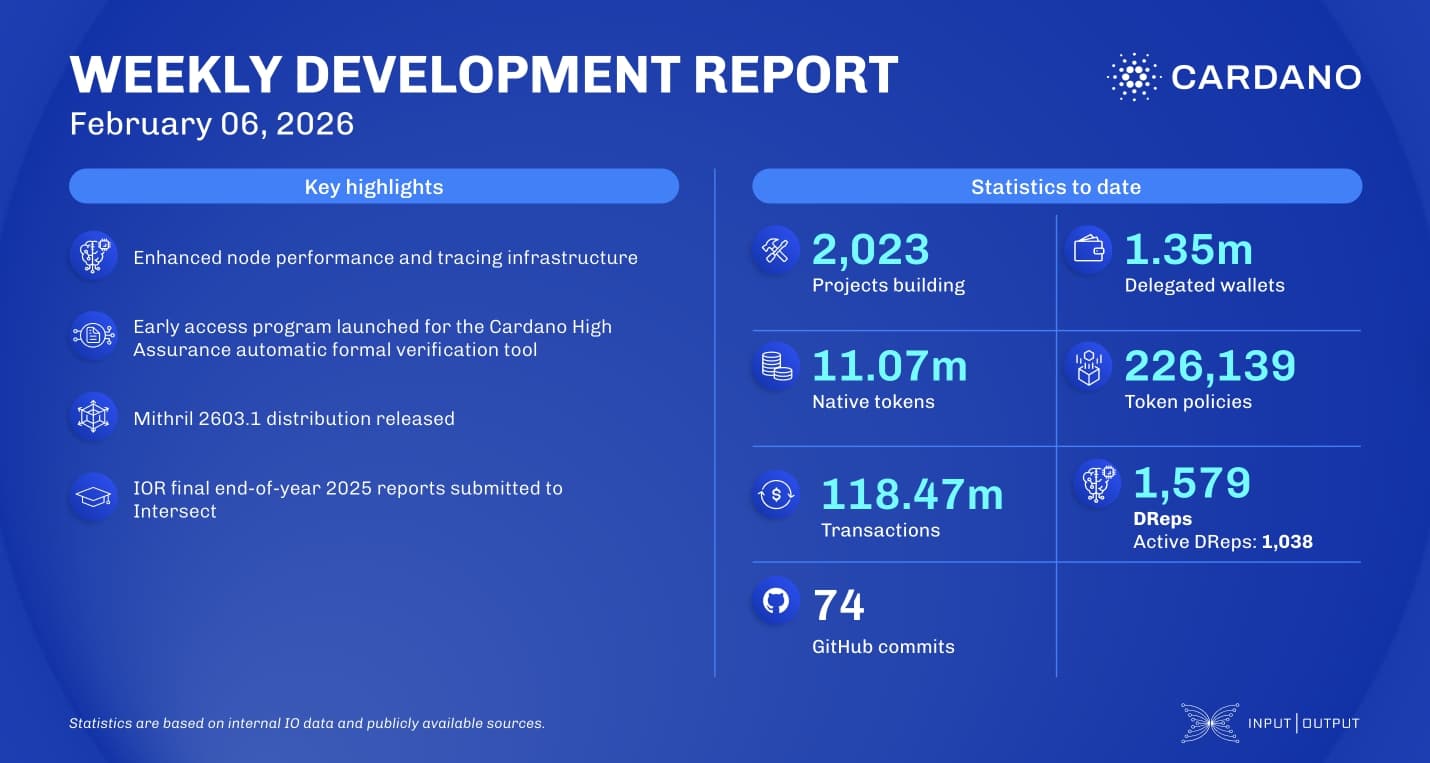Click the Weekly Development Report title

pos(483,74)
